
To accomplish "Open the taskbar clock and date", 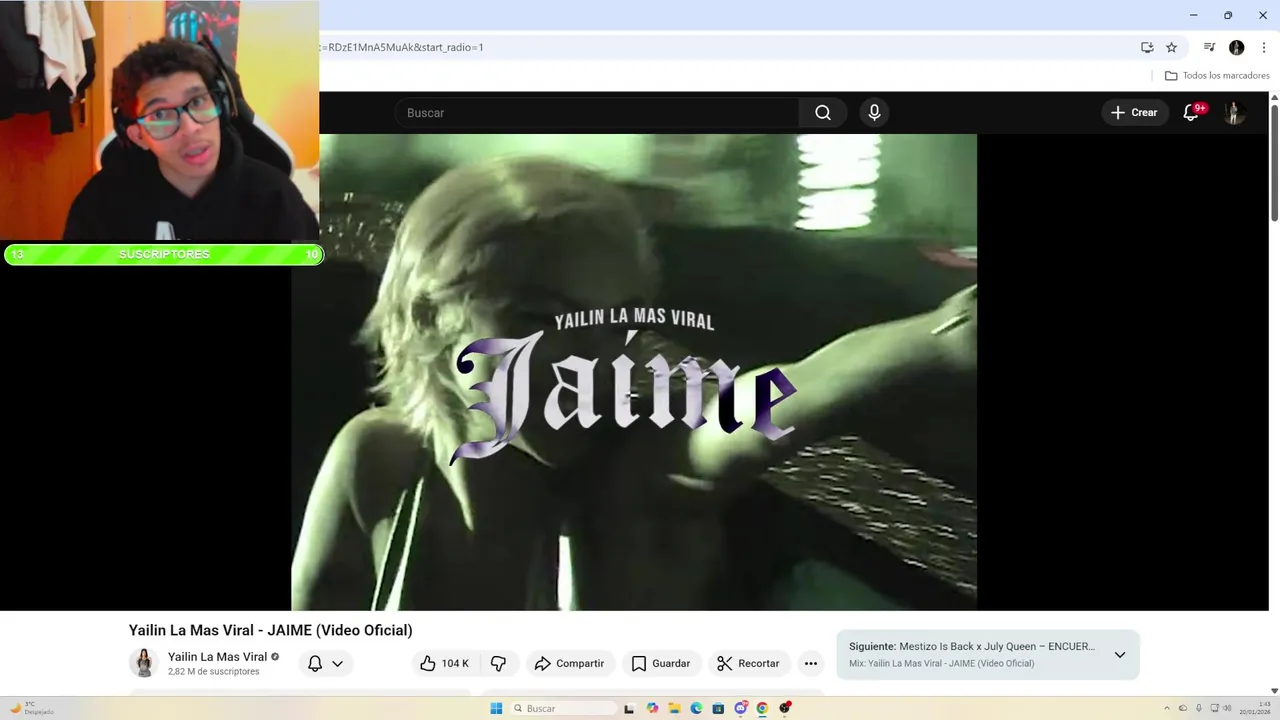I will pyautogui.click(x=1255, y=708).
